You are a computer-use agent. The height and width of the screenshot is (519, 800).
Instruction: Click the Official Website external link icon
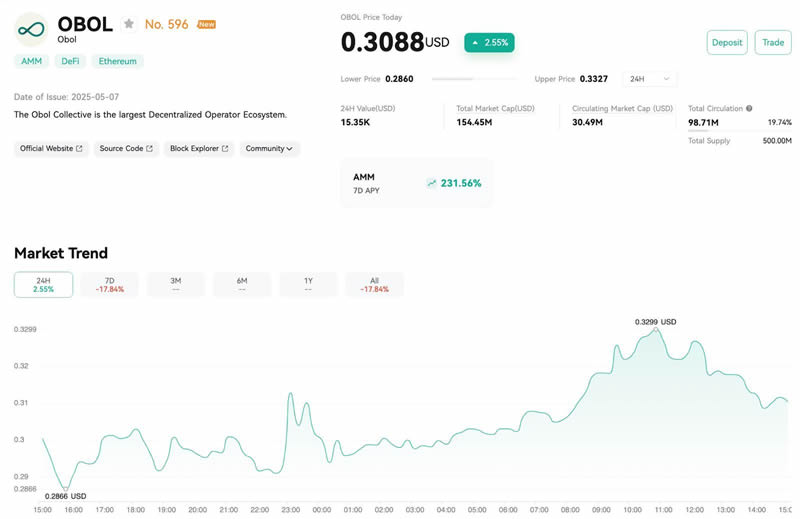[x=79, y=149]
